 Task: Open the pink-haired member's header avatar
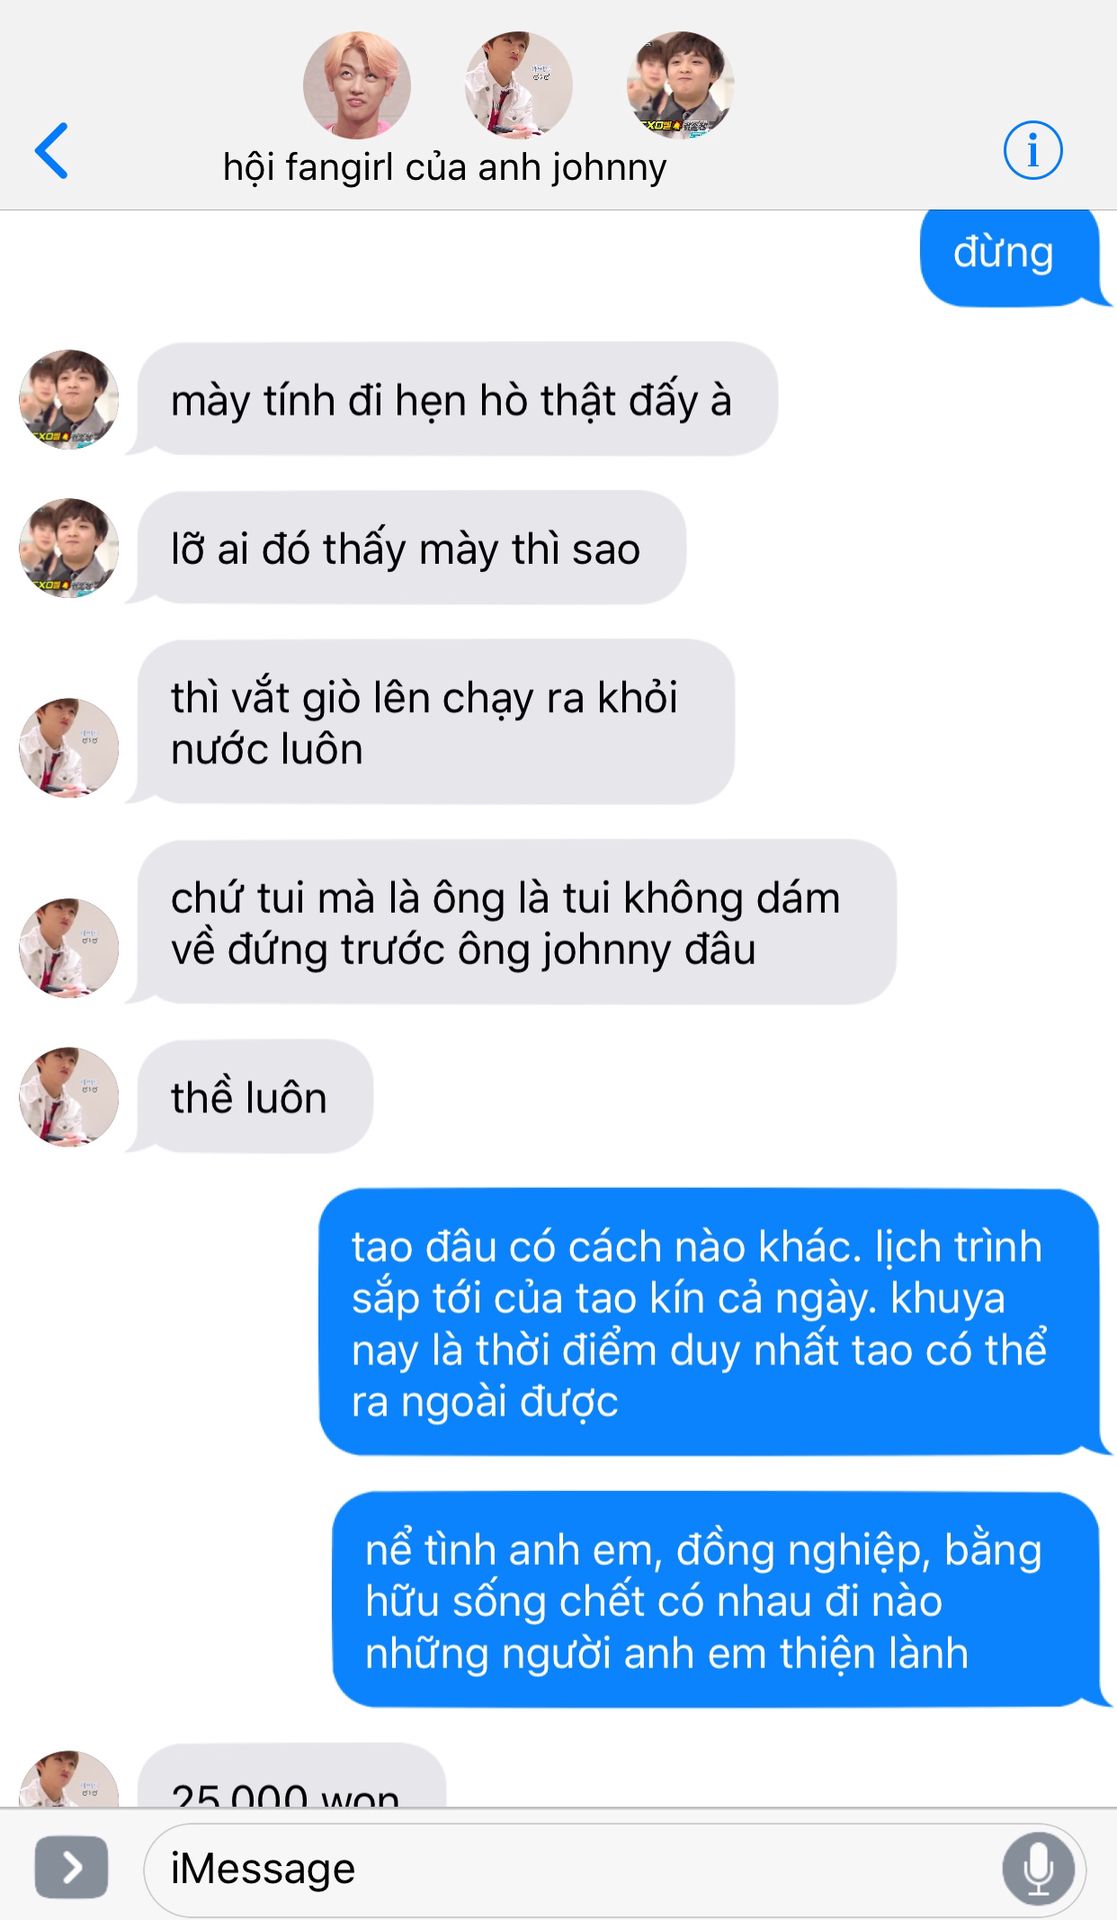coord(357,85)
